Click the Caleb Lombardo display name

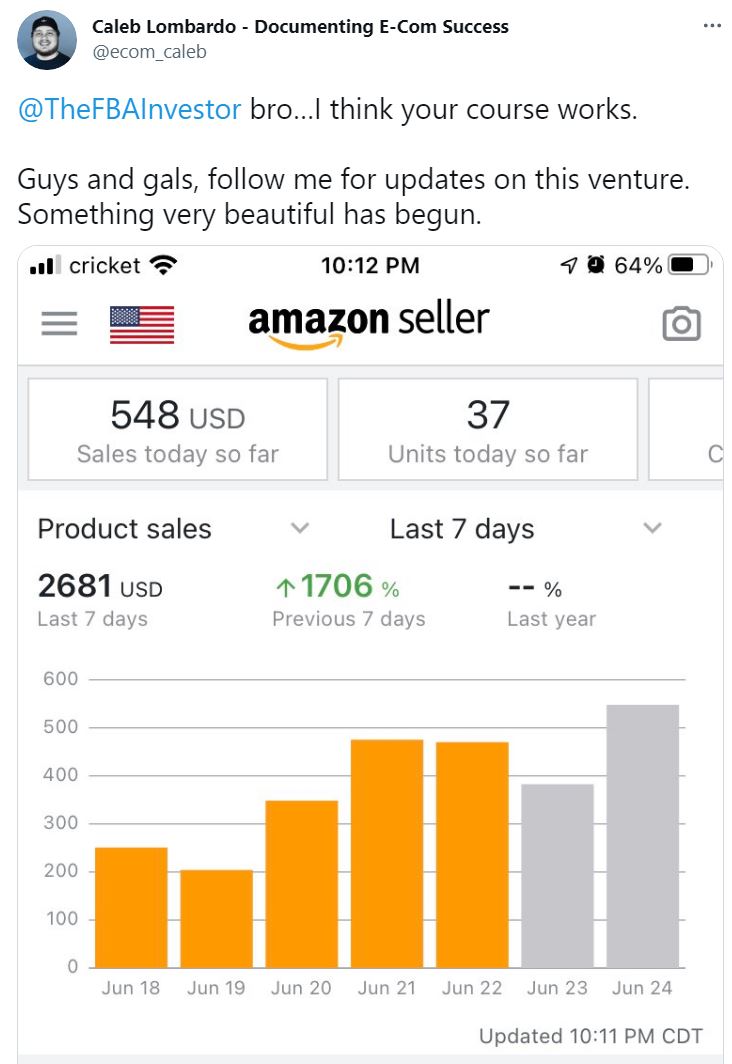coord(164,26)
